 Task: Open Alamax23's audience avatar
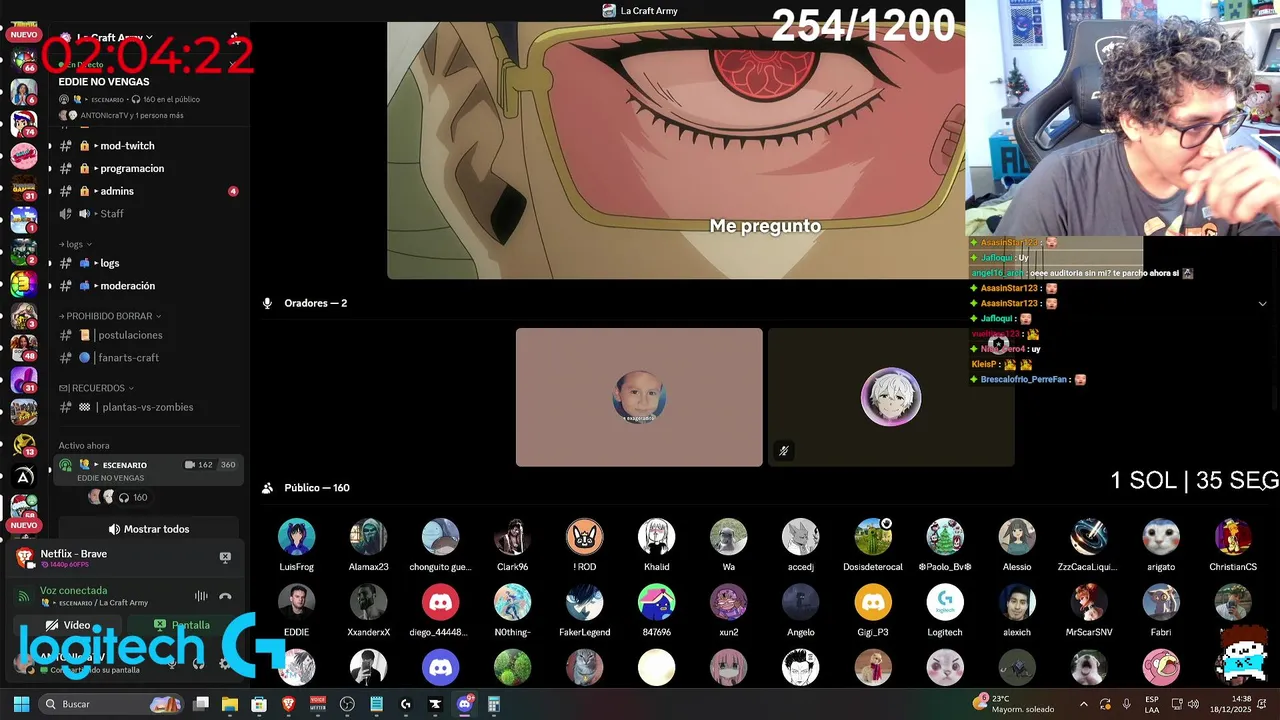coord(368,537)
